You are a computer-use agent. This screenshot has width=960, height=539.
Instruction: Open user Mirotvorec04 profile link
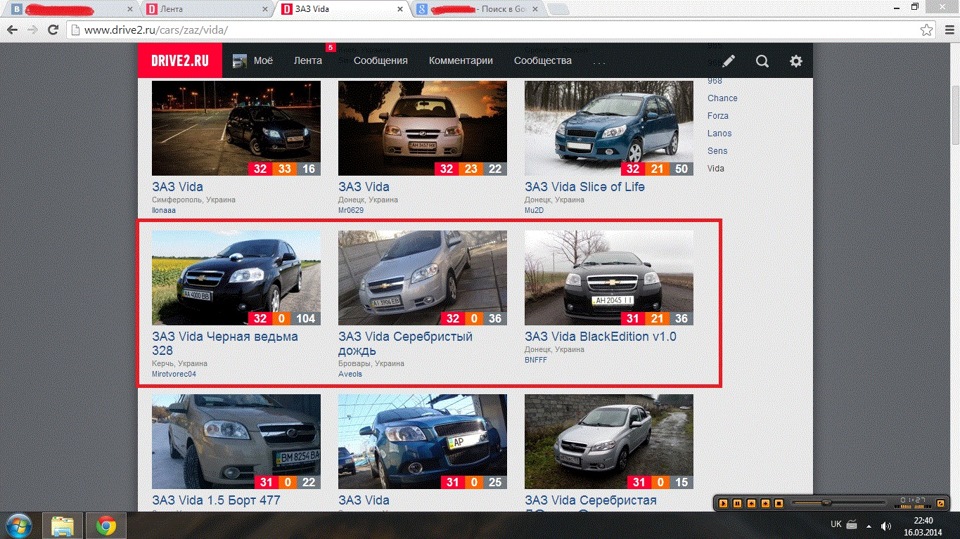pyautogui.click(x=174, y=374)
